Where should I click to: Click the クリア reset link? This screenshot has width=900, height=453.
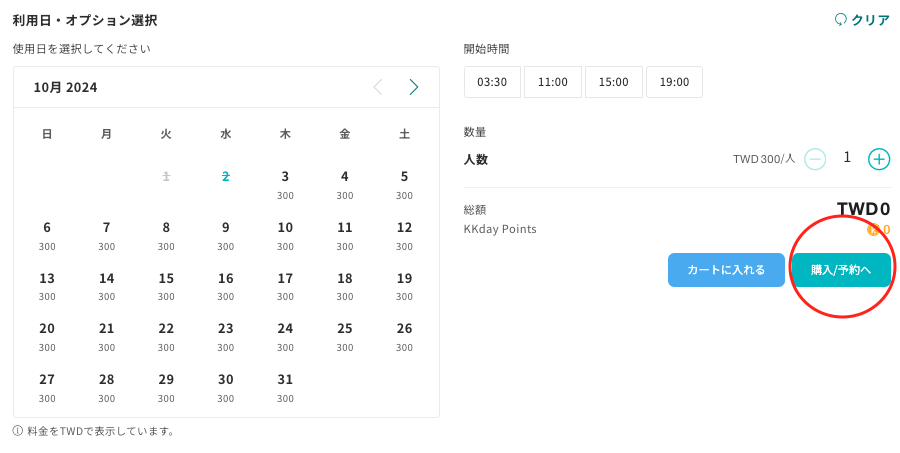click(862, 20)
